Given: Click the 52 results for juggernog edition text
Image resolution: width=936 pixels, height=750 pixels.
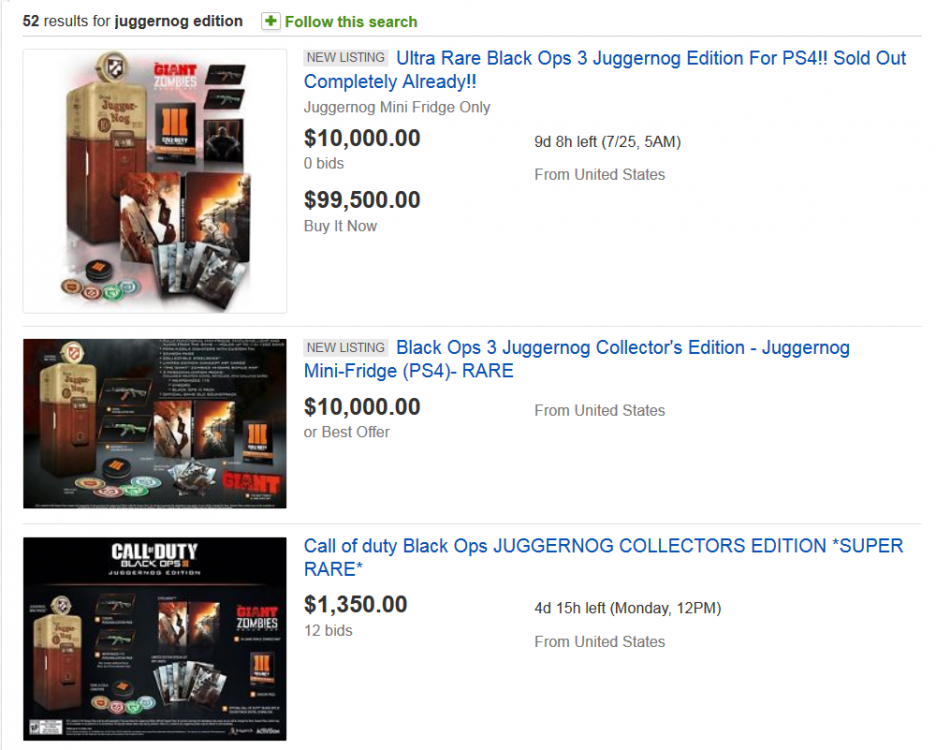Looking at the screenshot, I should [133, 21].
